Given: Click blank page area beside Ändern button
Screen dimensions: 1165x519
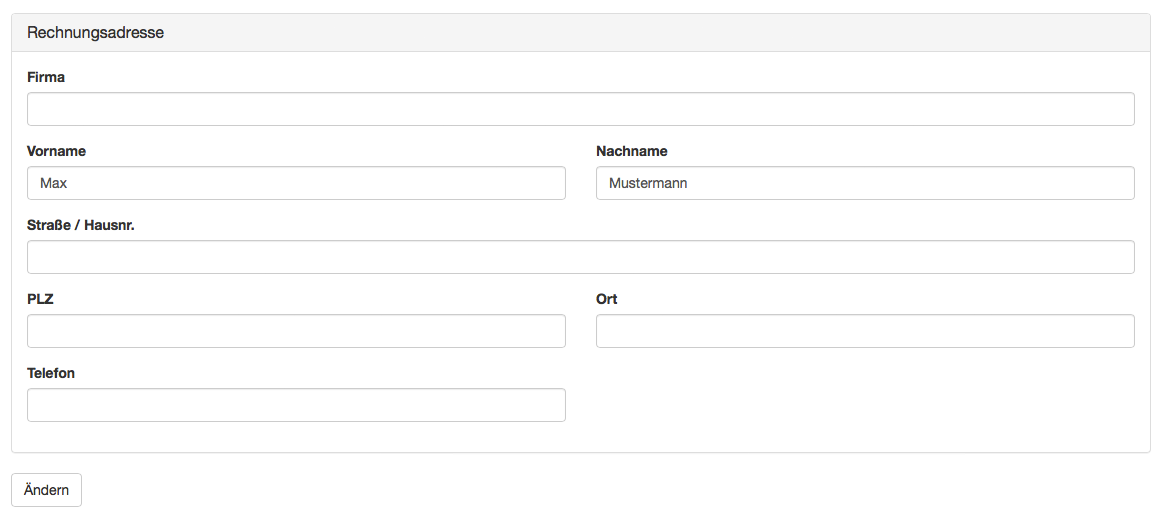Looking at the screenshot, I should [x=594, y=490].
